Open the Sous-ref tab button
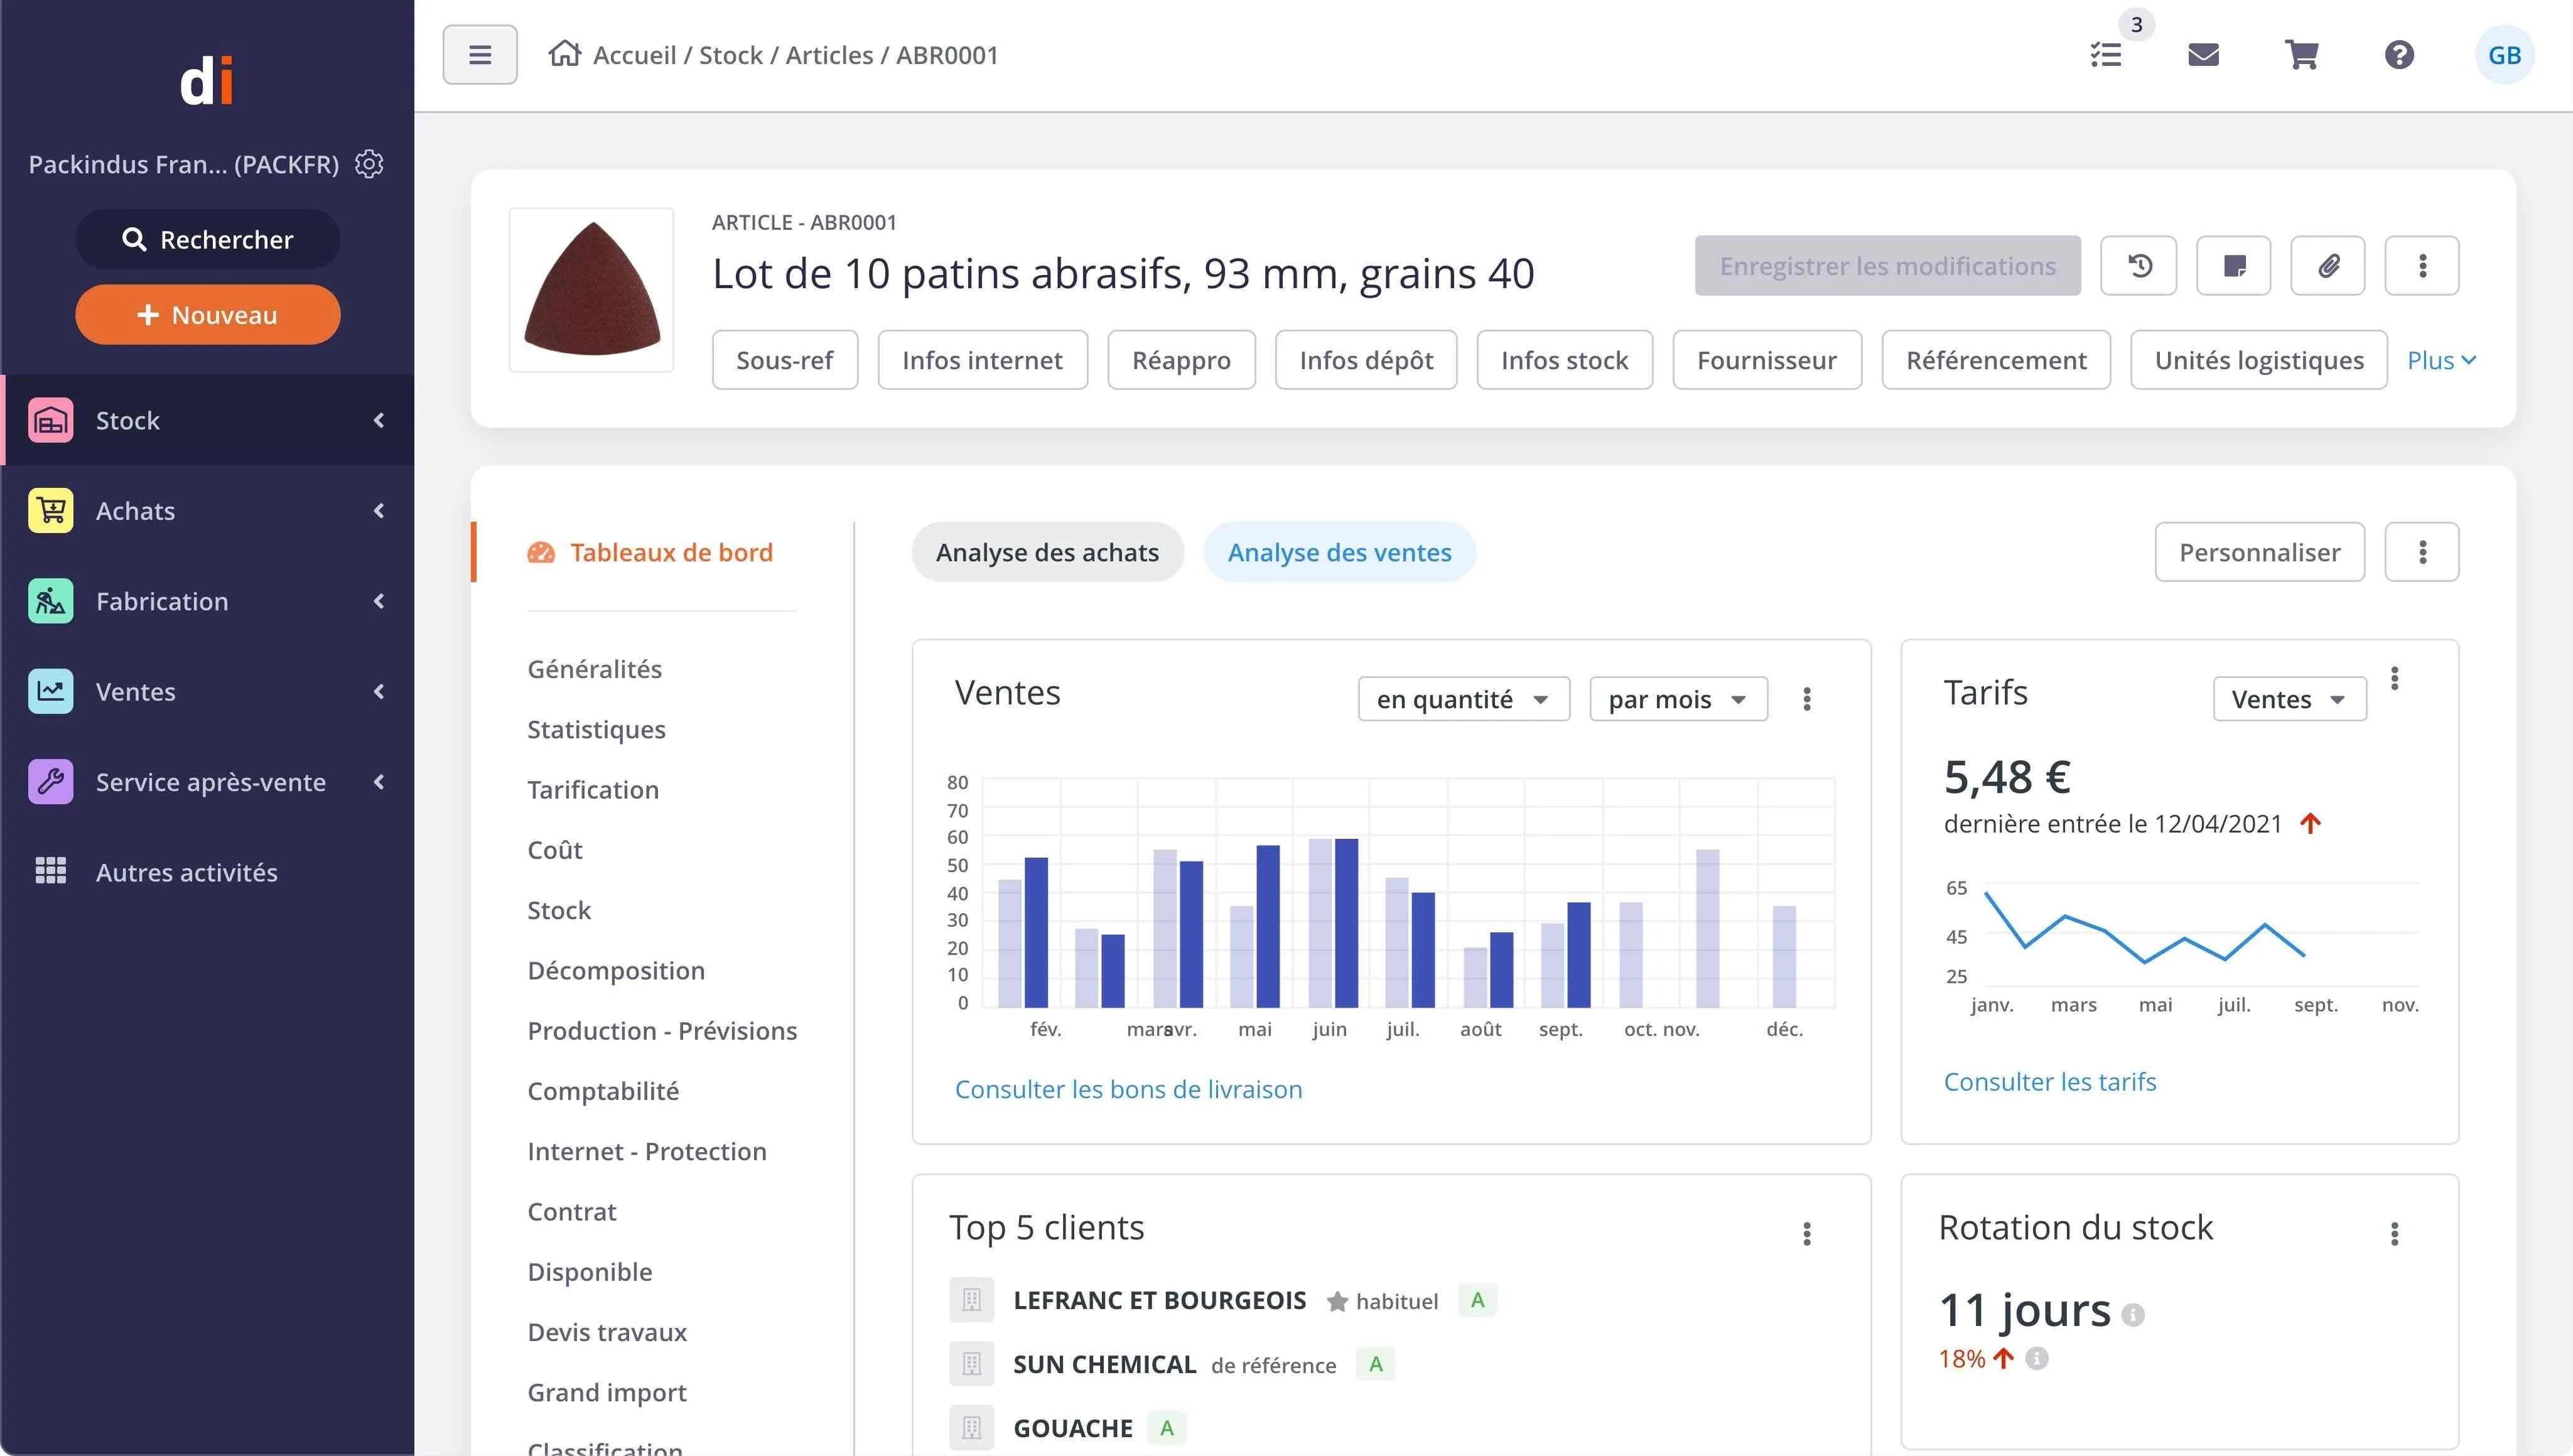The height and width of the screenshot is (1456, 2573). (785, 360)
